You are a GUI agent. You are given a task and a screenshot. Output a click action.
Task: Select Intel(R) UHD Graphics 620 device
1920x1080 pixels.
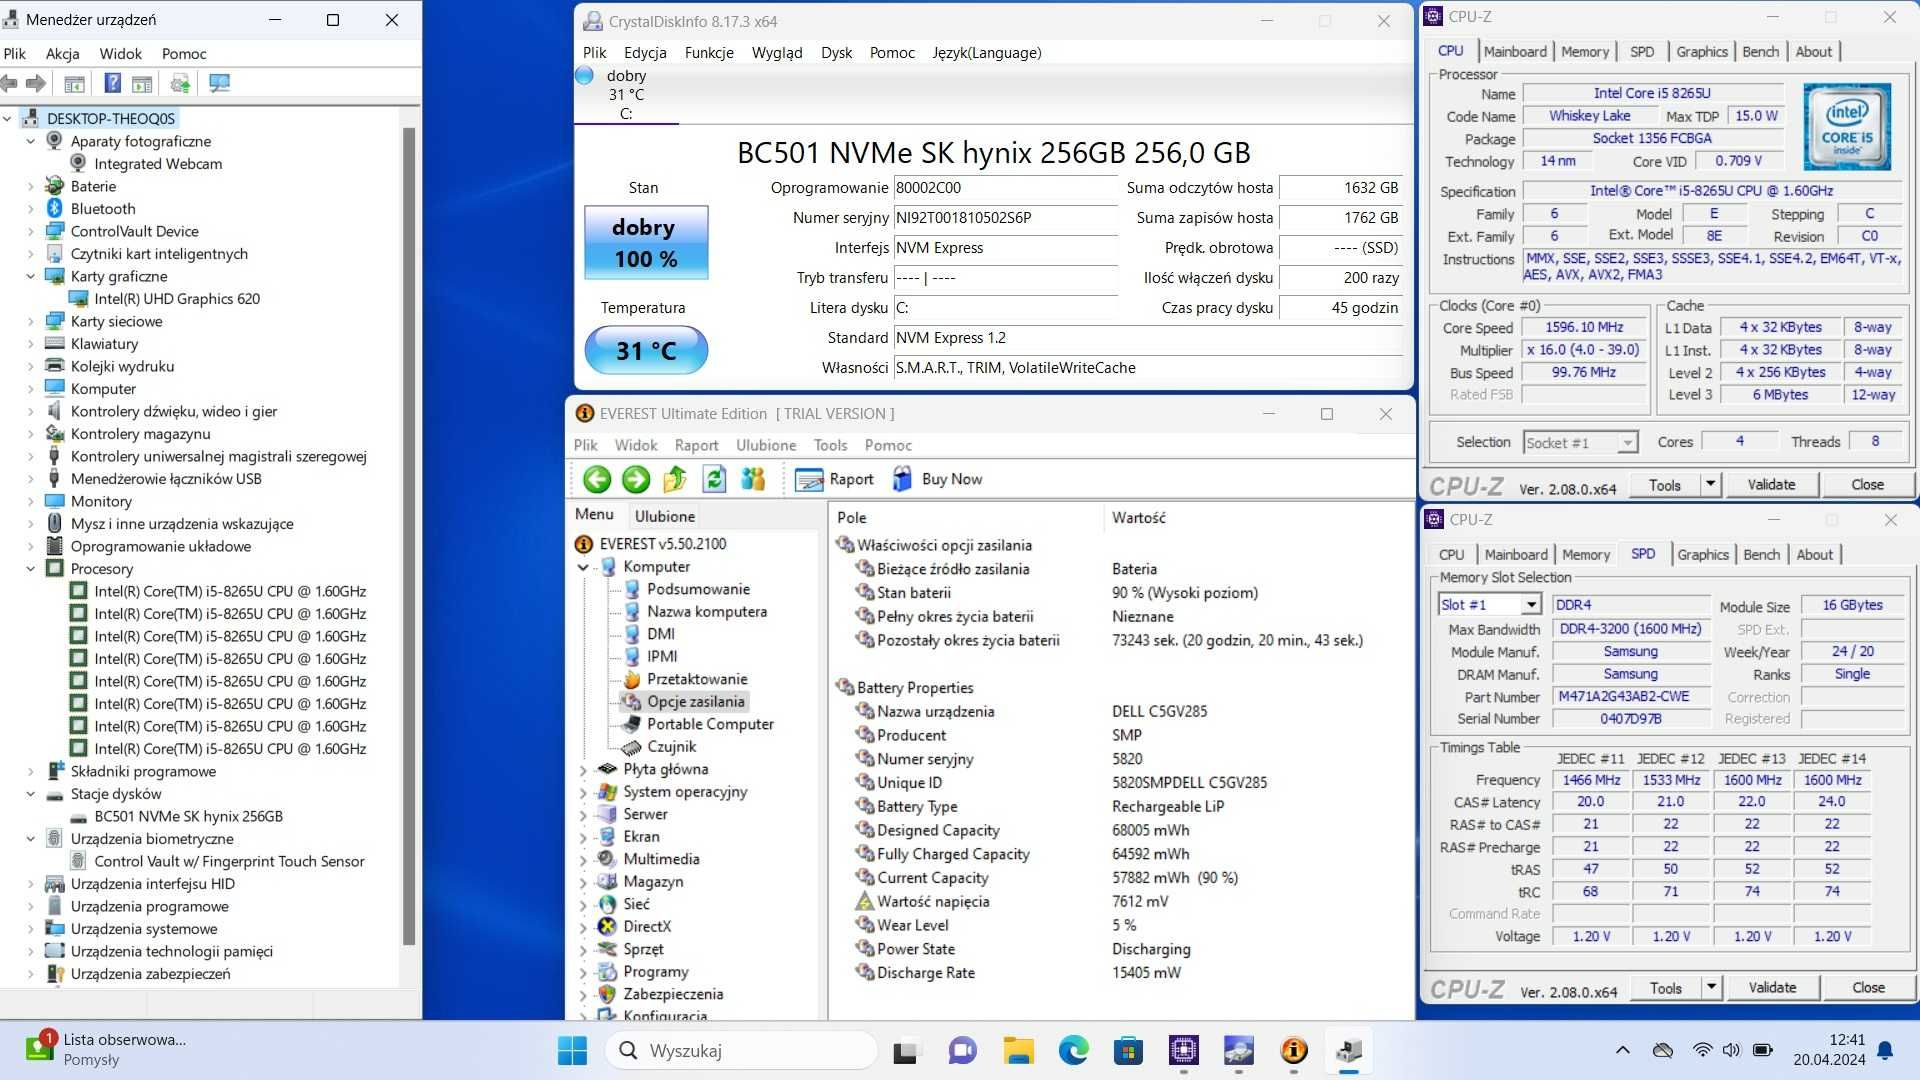[x=177, y=299]
